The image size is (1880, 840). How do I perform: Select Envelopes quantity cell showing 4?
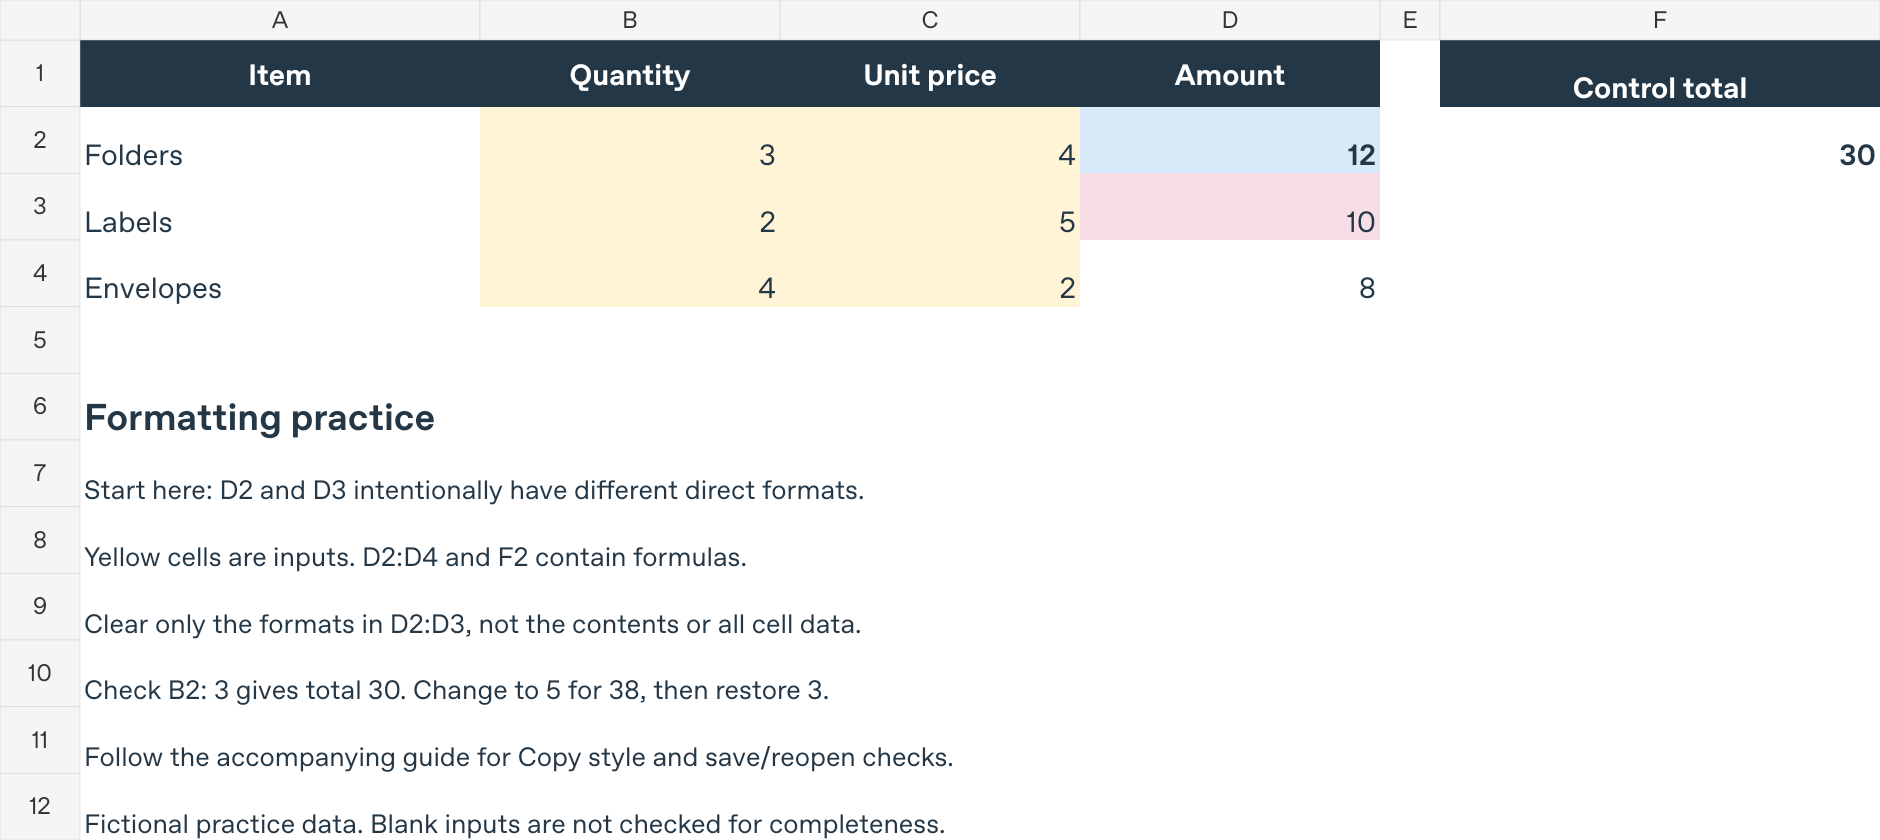point(630,274)
